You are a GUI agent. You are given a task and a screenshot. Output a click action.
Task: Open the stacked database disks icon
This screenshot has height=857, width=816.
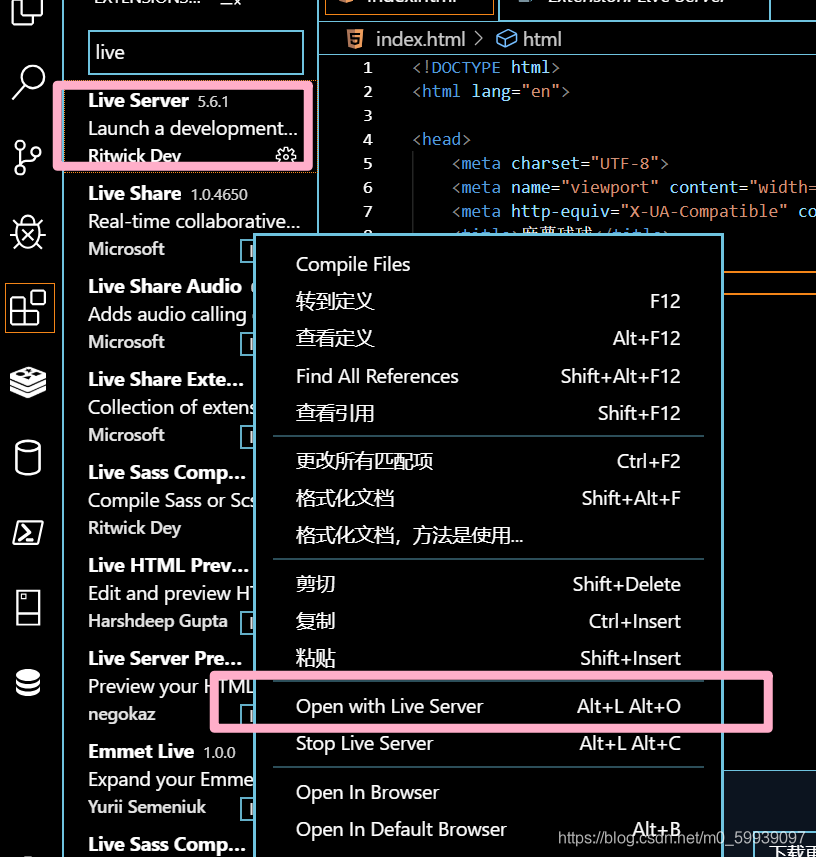(28, 683)
